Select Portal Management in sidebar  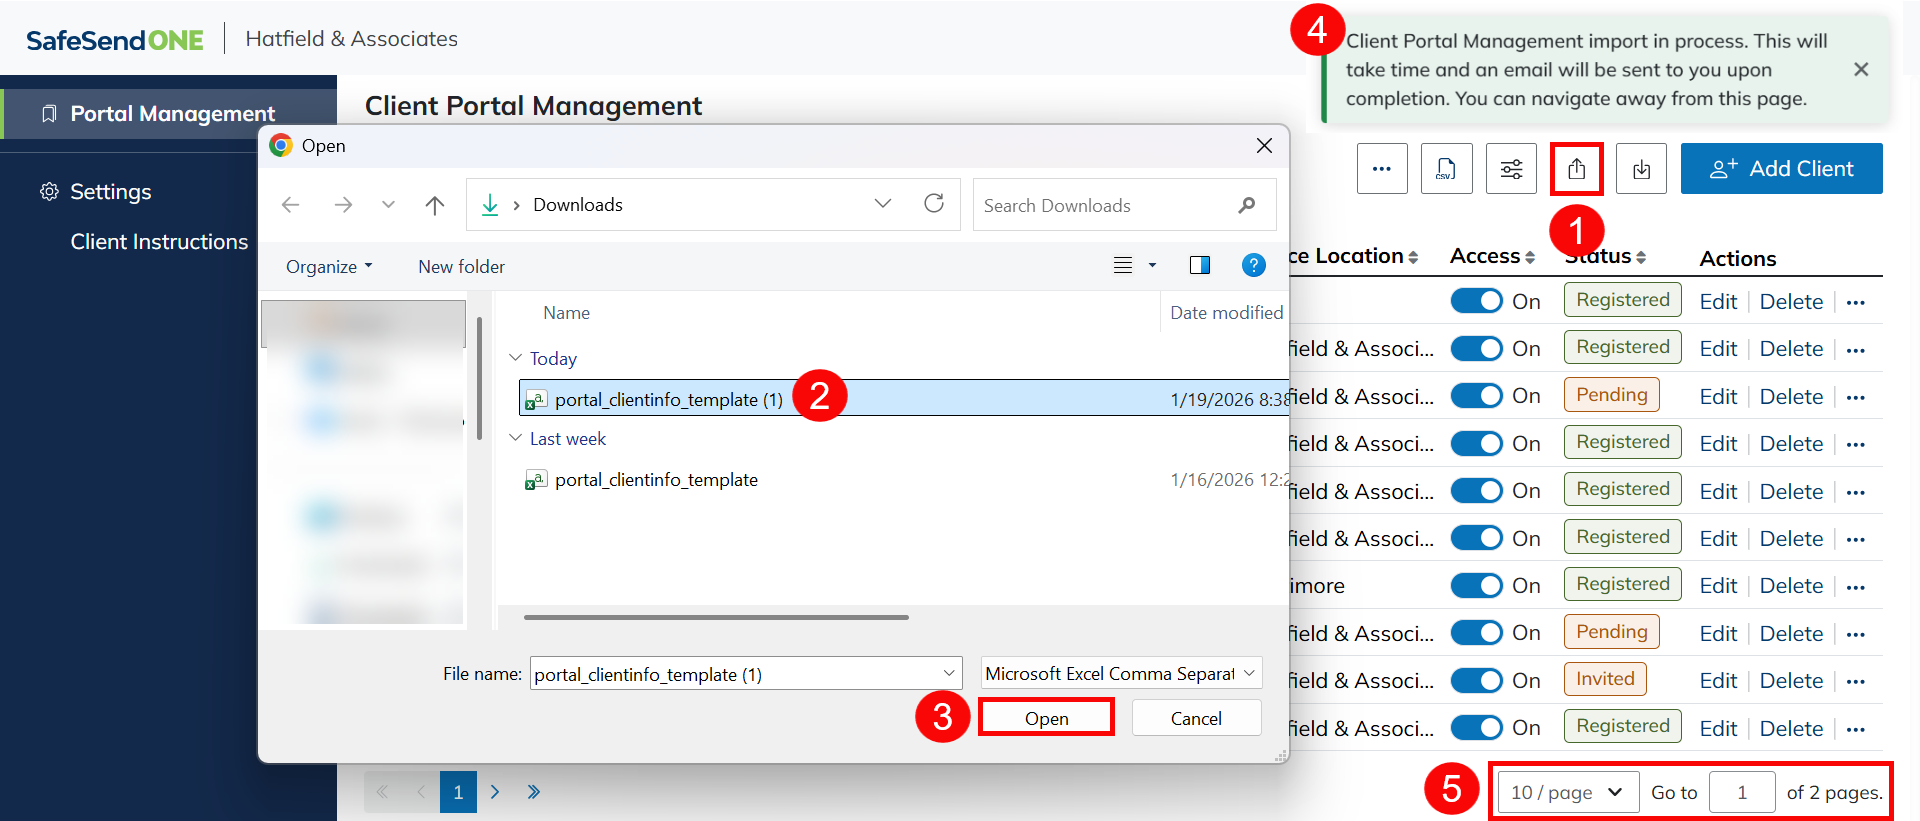[x=172, y=114]
